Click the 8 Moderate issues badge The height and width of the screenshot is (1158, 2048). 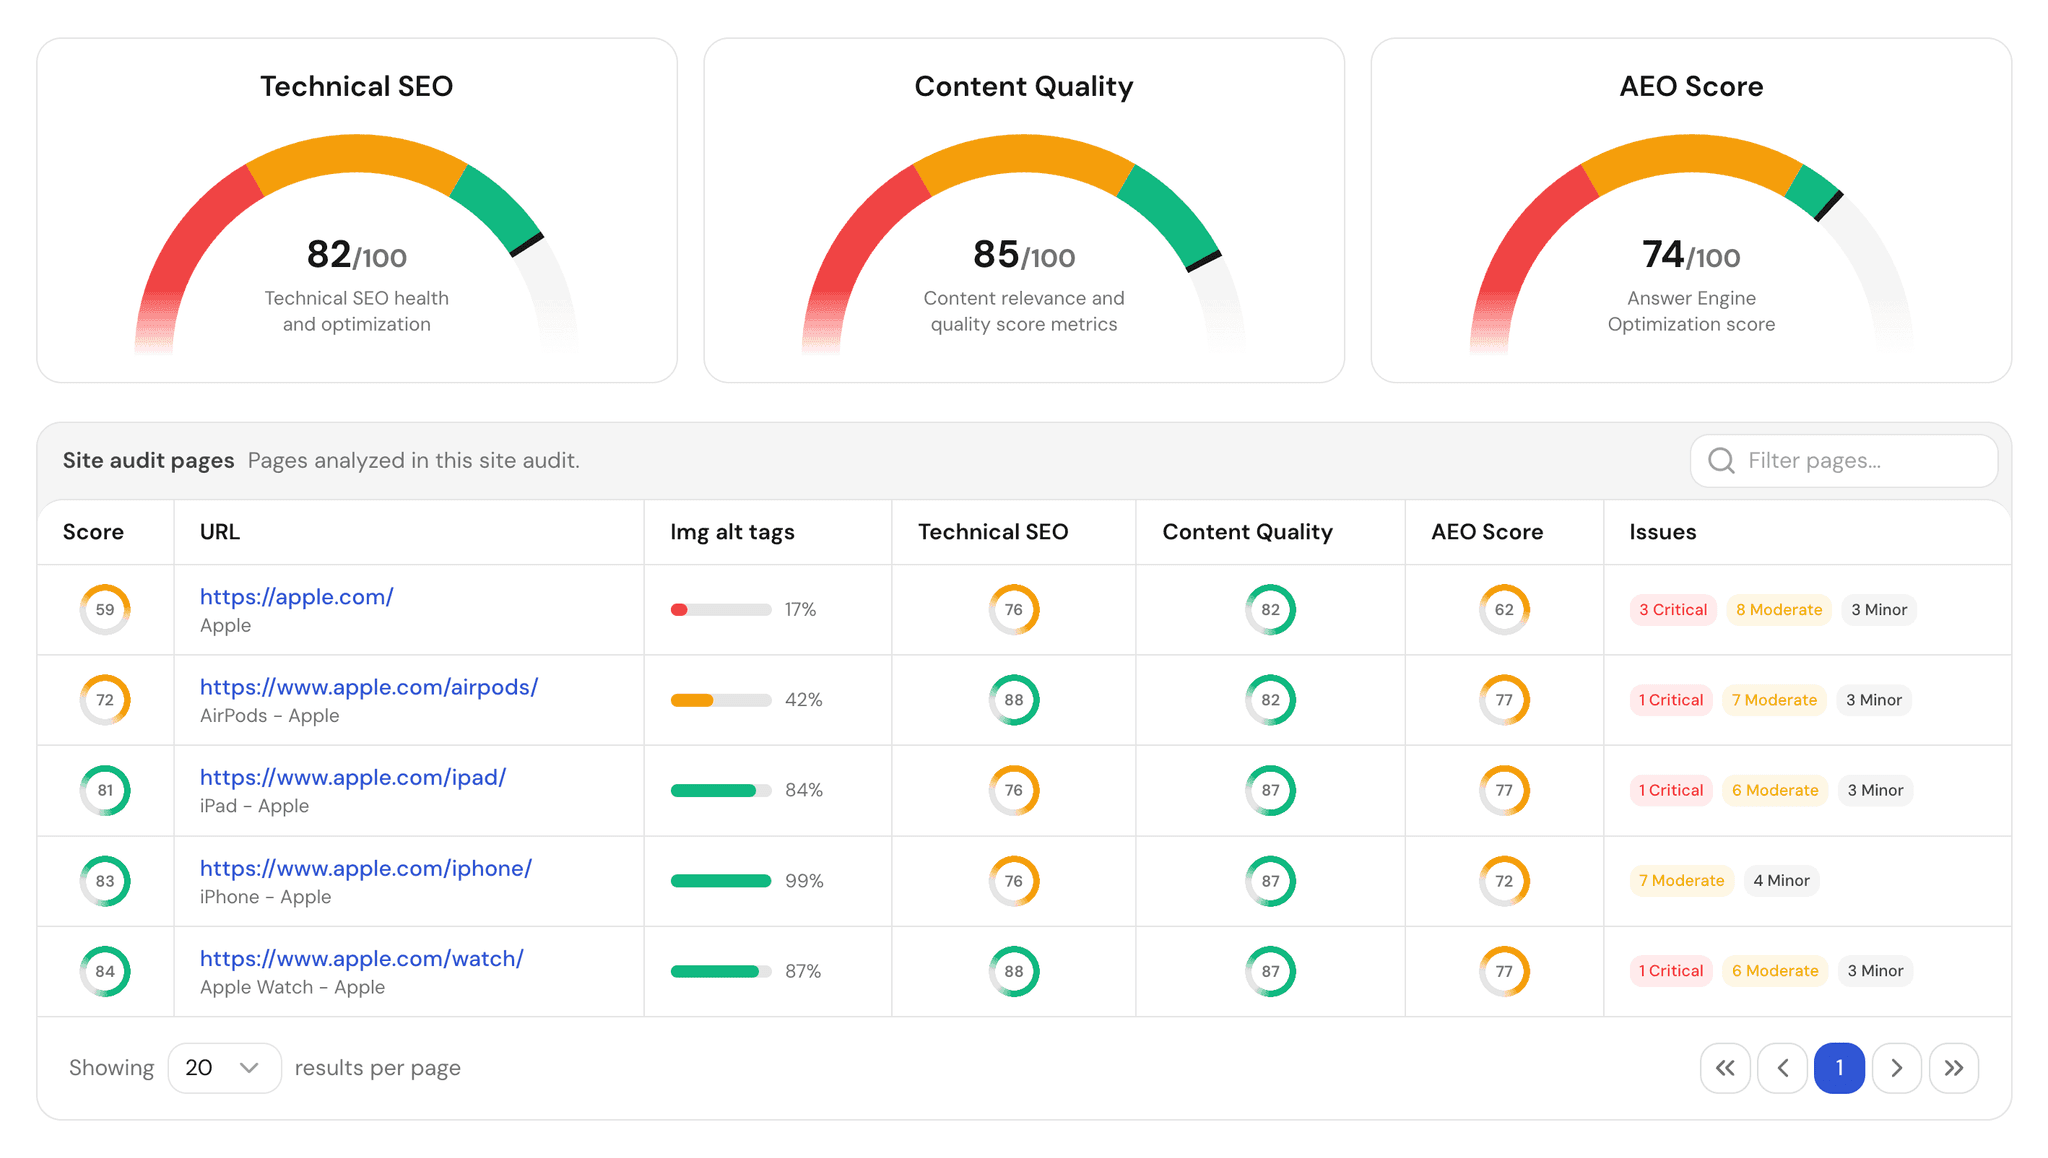[x=1779, y=610]
